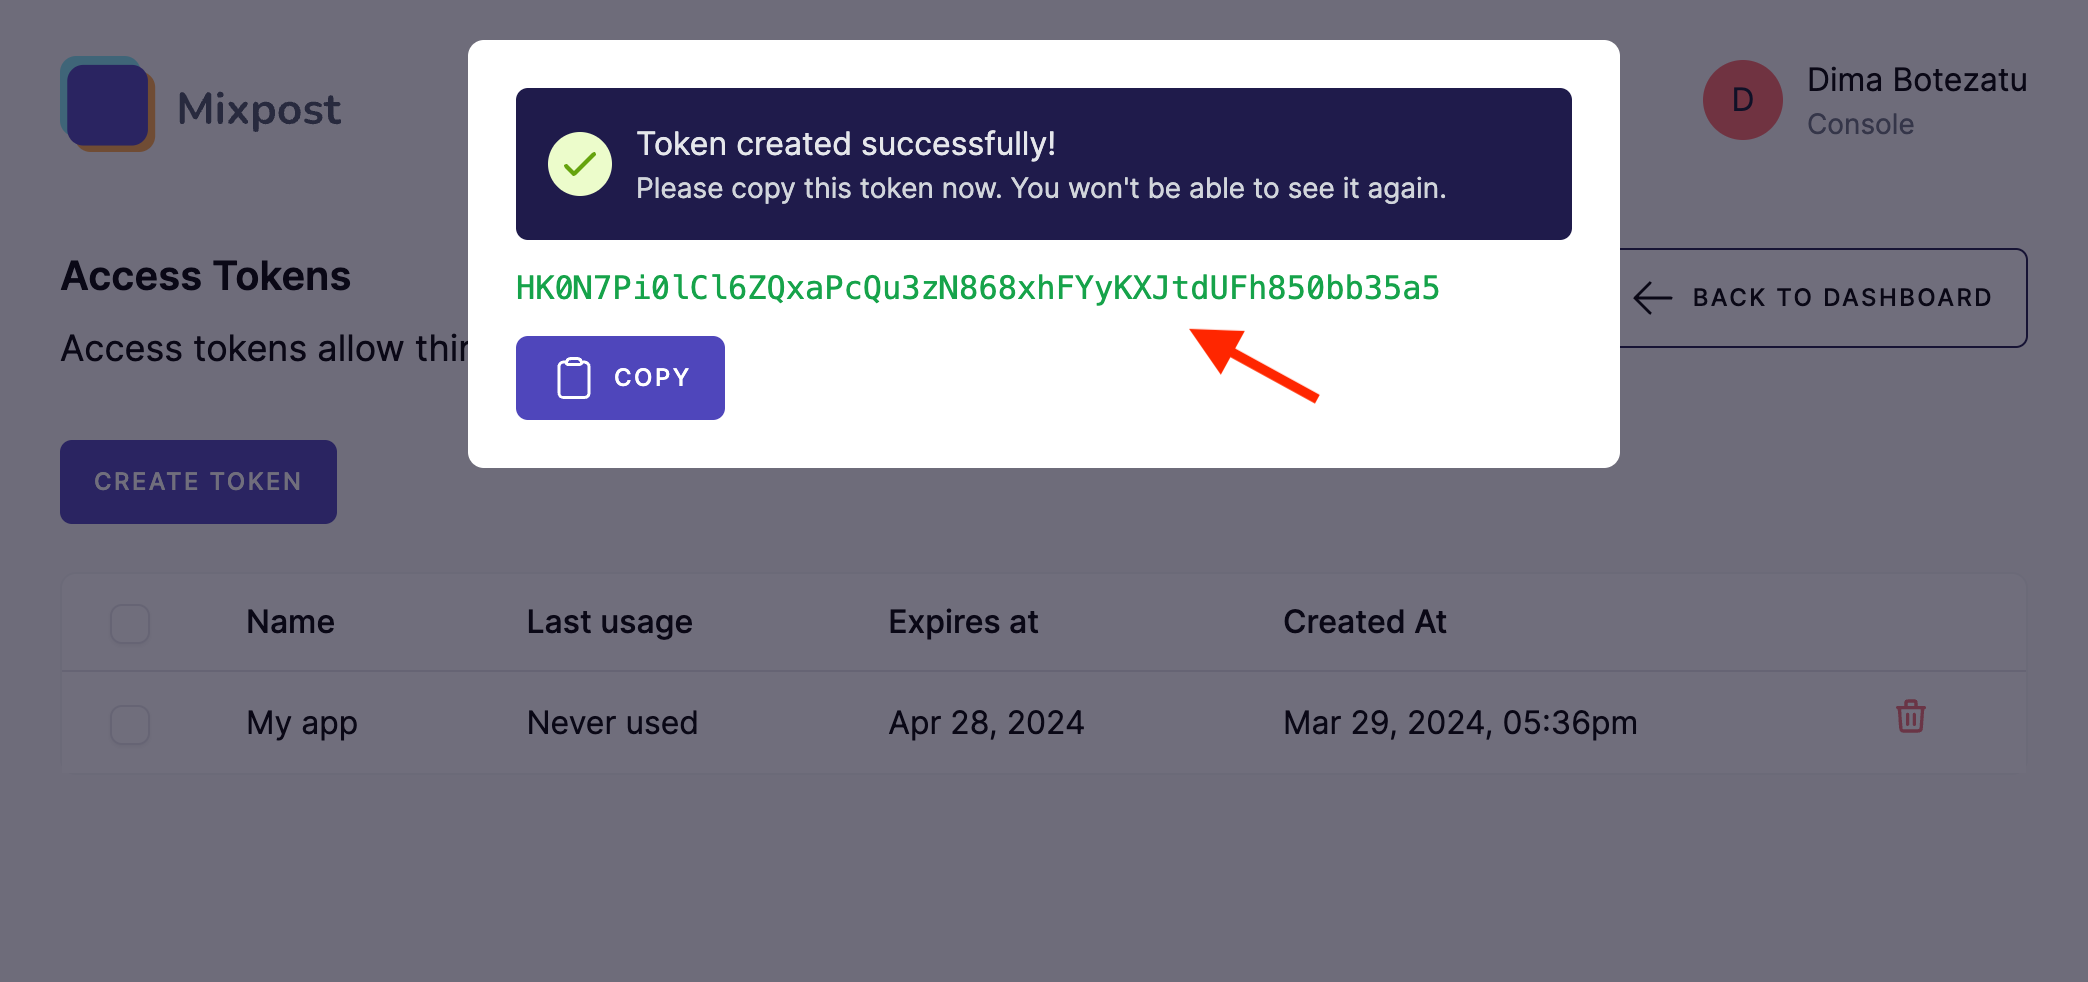The width and height of the screenshot is (2088, 982).
Task: Click the Access Tokens heading
Action: click(206, 276)
